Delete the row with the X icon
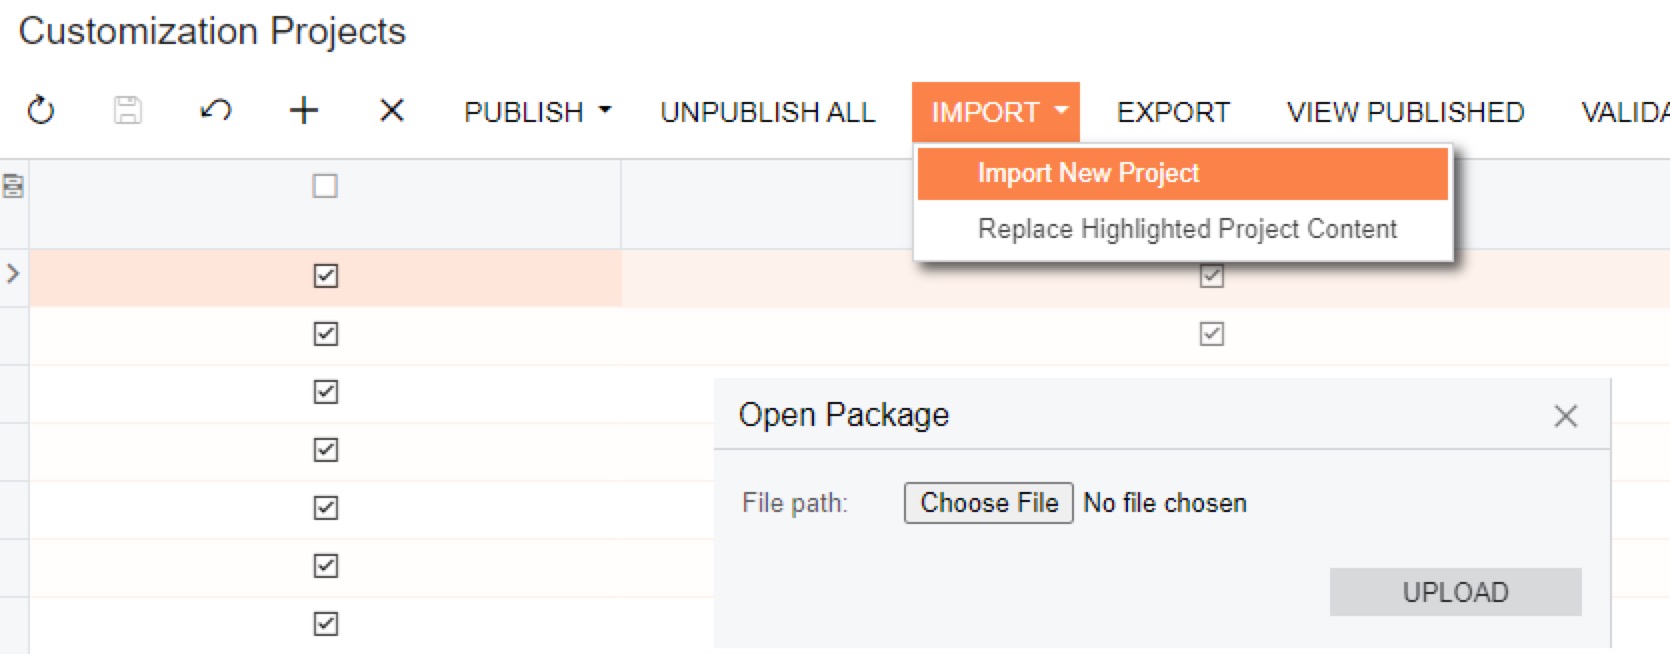The image size is (1670, 654). [x=392, y=110]
